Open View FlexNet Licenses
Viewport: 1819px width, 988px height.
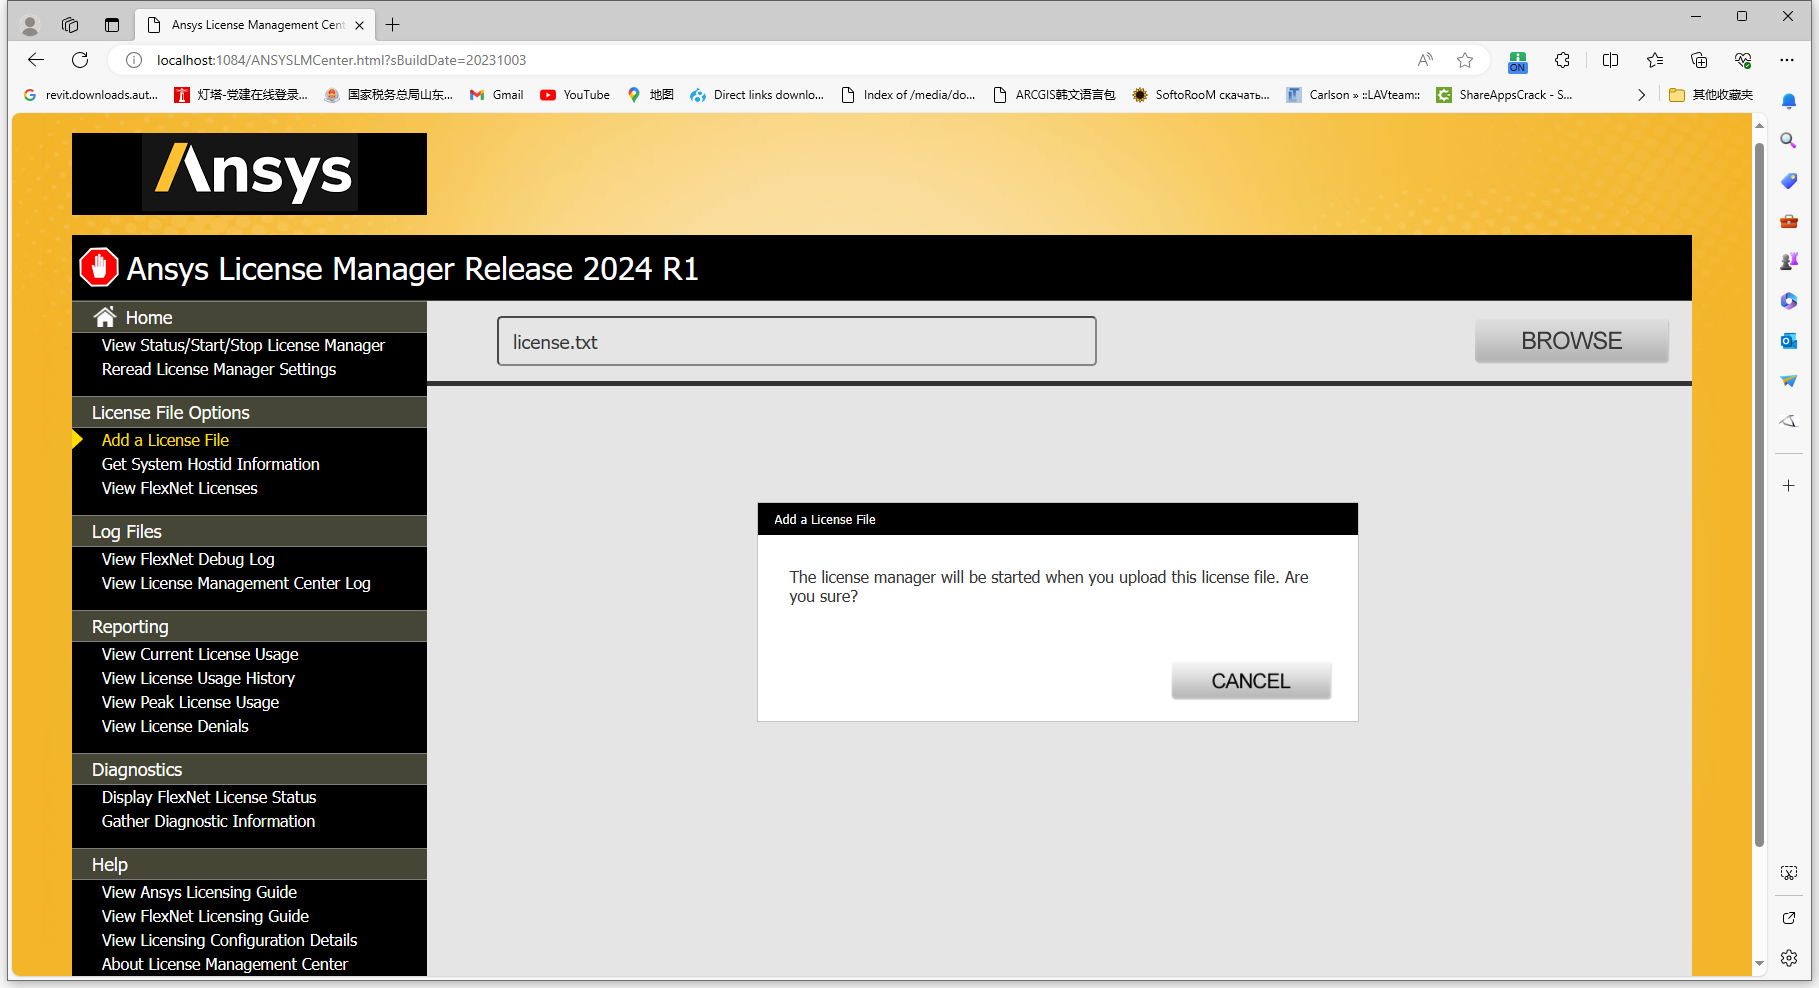(179, 488)
